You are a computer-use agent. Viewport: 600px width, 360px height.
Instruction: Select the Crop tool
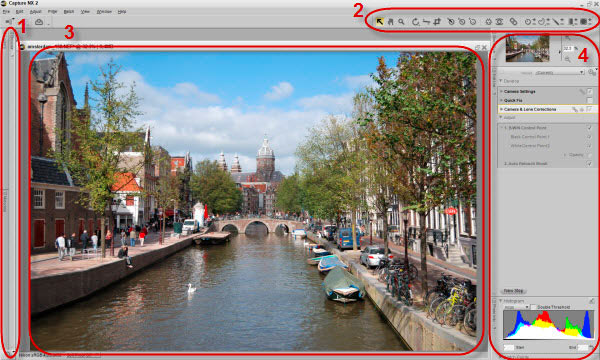pyautogui.click(x=437, y=22)
